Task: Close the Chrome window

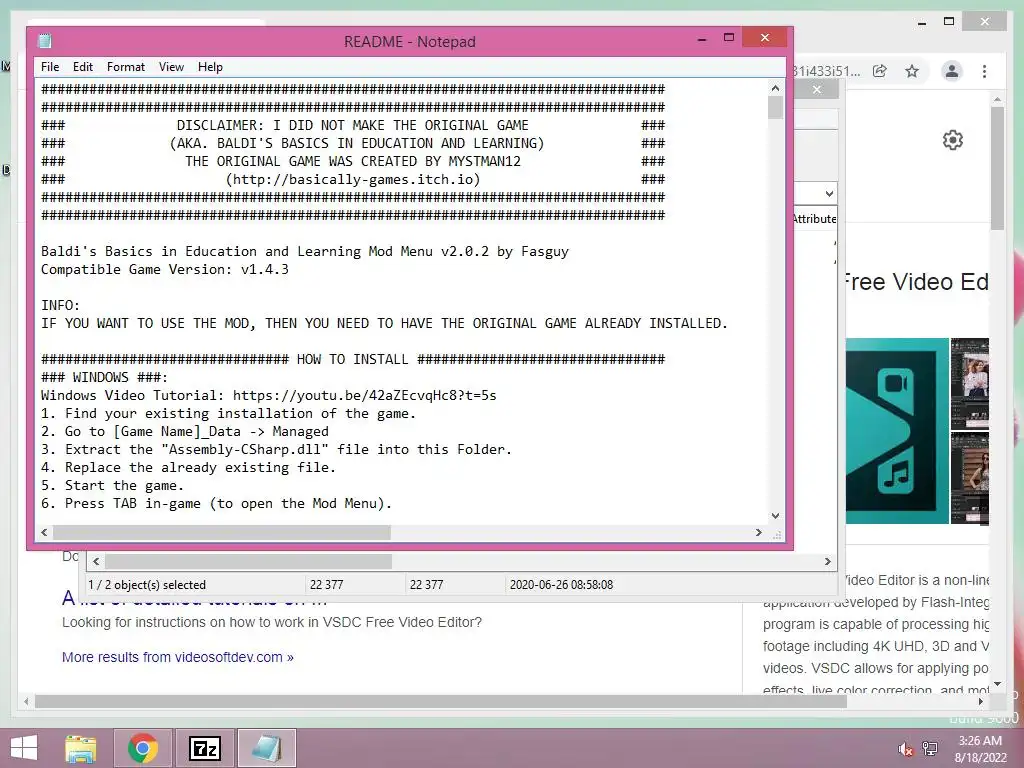Action: click(985, 22)
